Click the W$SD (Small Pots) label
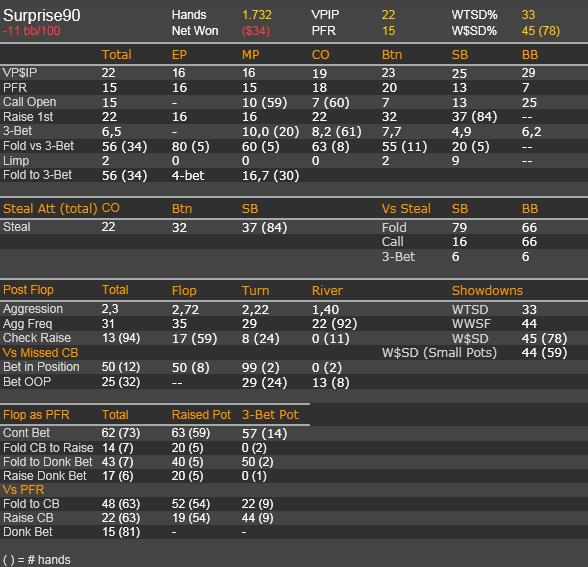The image size is (588, 567). [439, 352]
